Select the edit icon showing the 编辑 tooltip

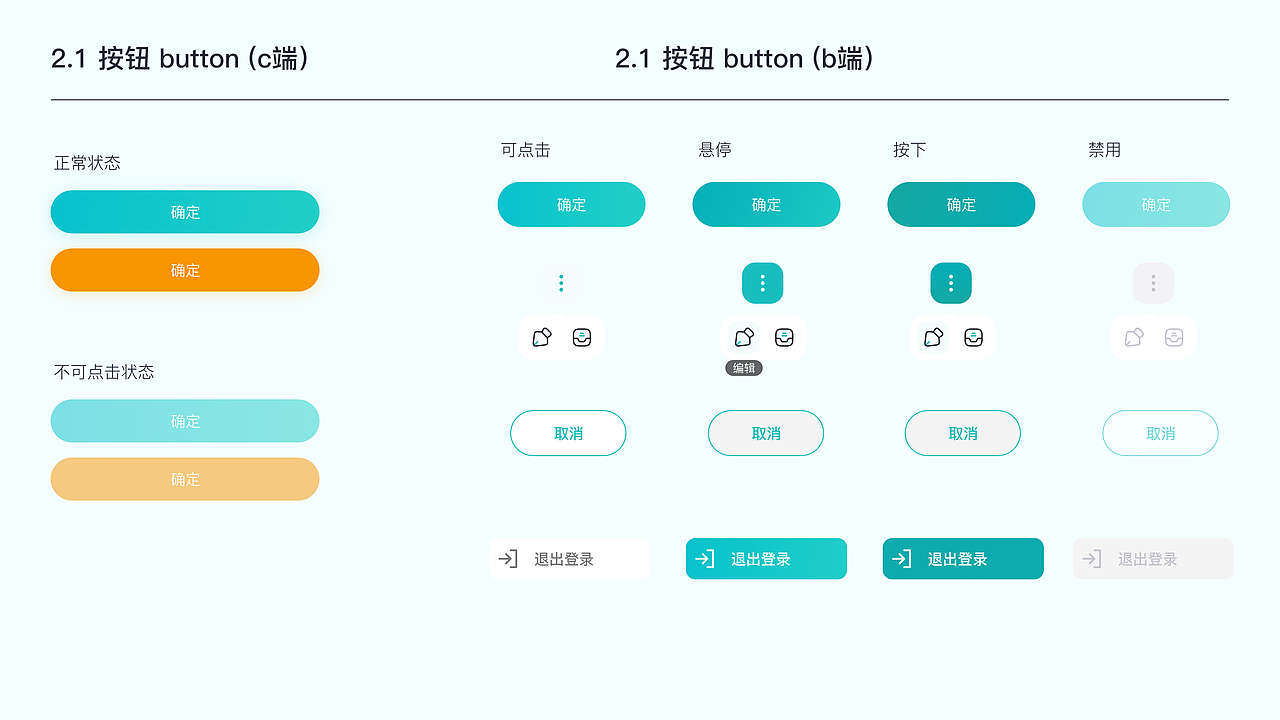[x=742, y=337]
